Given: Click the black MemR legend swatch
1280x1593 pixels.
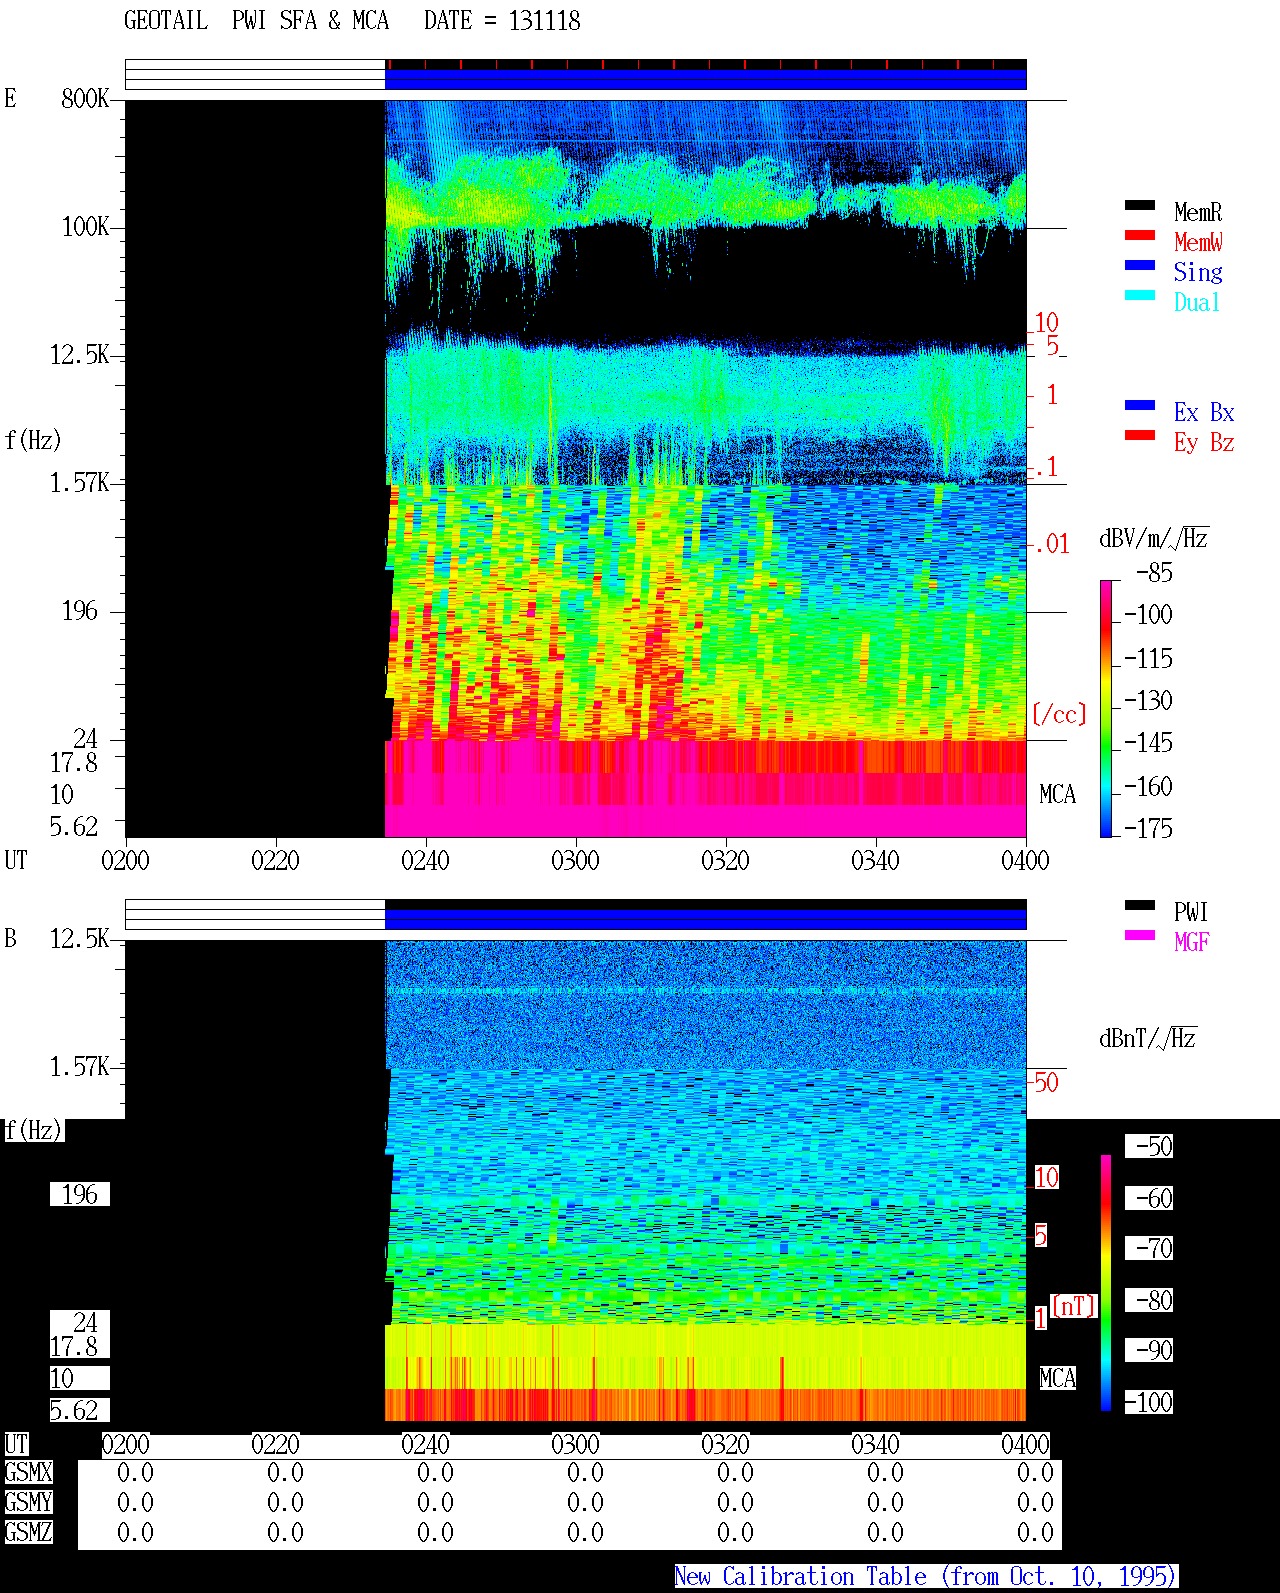Looking at the screenshot, I should pos(1140,205).
